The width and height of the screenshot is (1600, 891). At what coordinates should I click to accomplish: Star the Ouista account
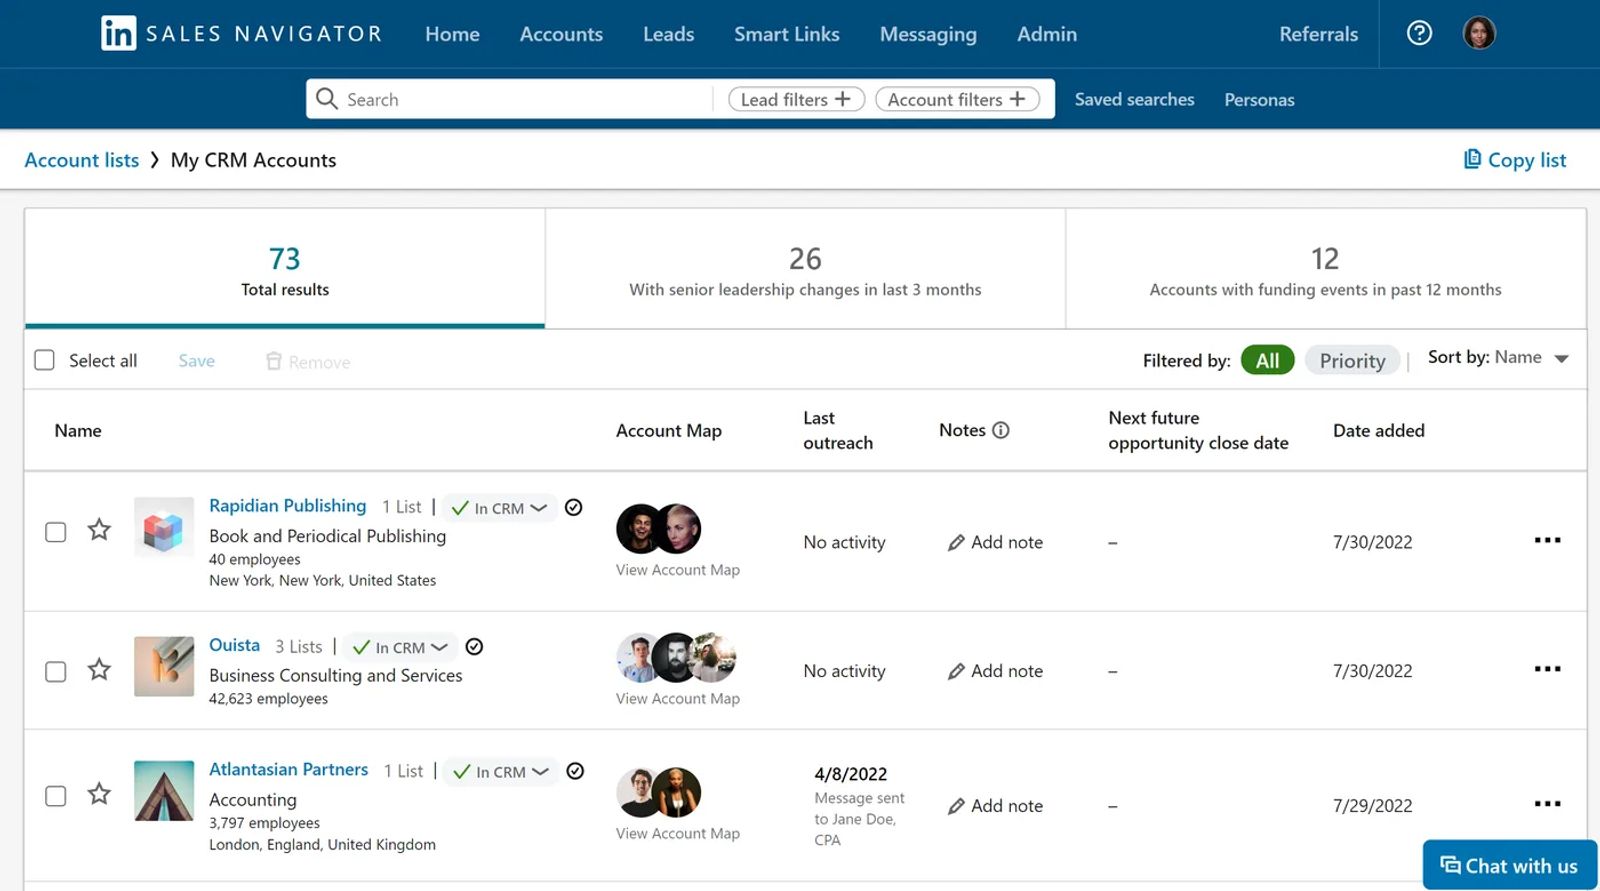[x=99, y=669]
